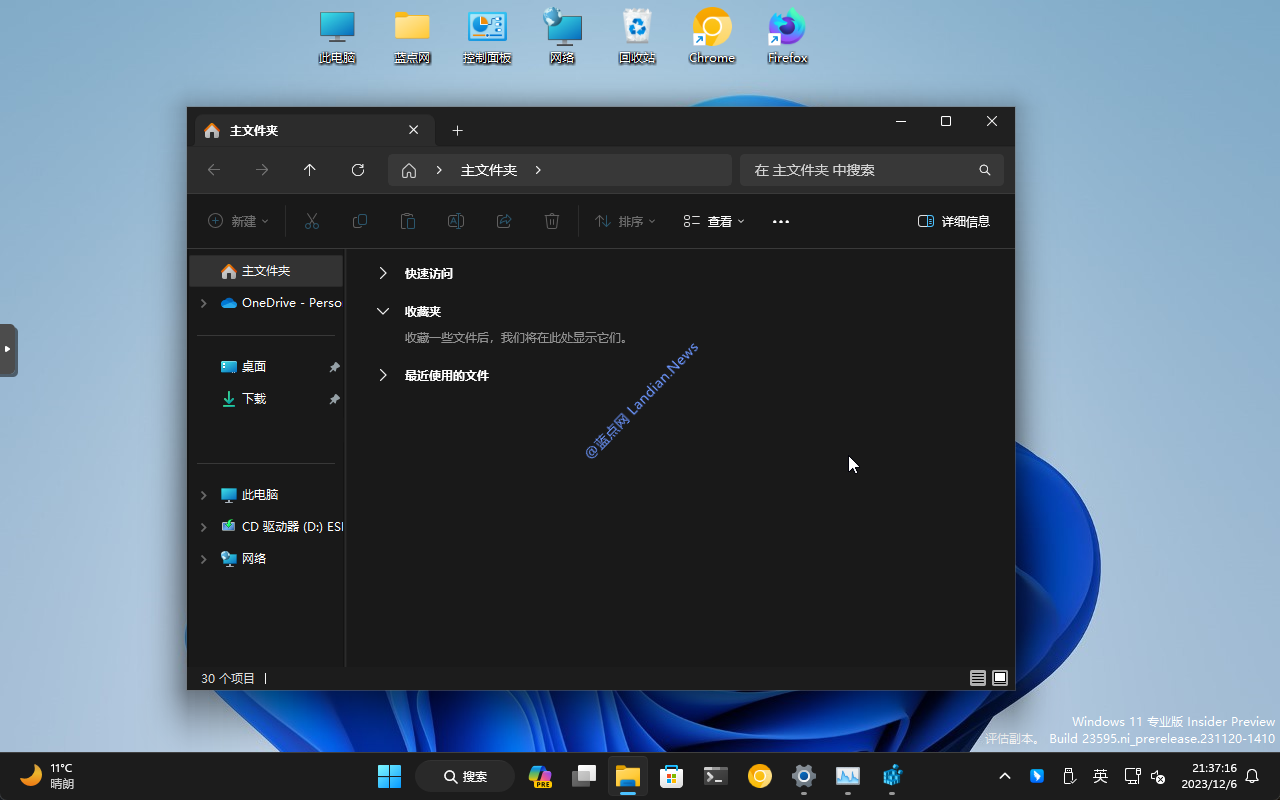This screenshot has height=800, width=1280.
Task: Toggle the 详细信息 details pane
Action: [954, 221]
